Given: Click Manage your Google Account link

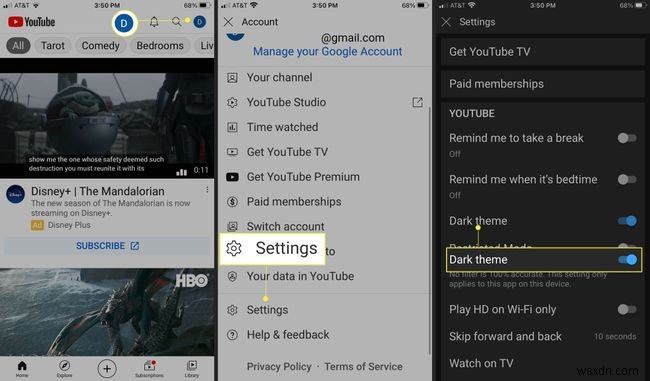Looking at the screenshot, I should tap(327, 51).
